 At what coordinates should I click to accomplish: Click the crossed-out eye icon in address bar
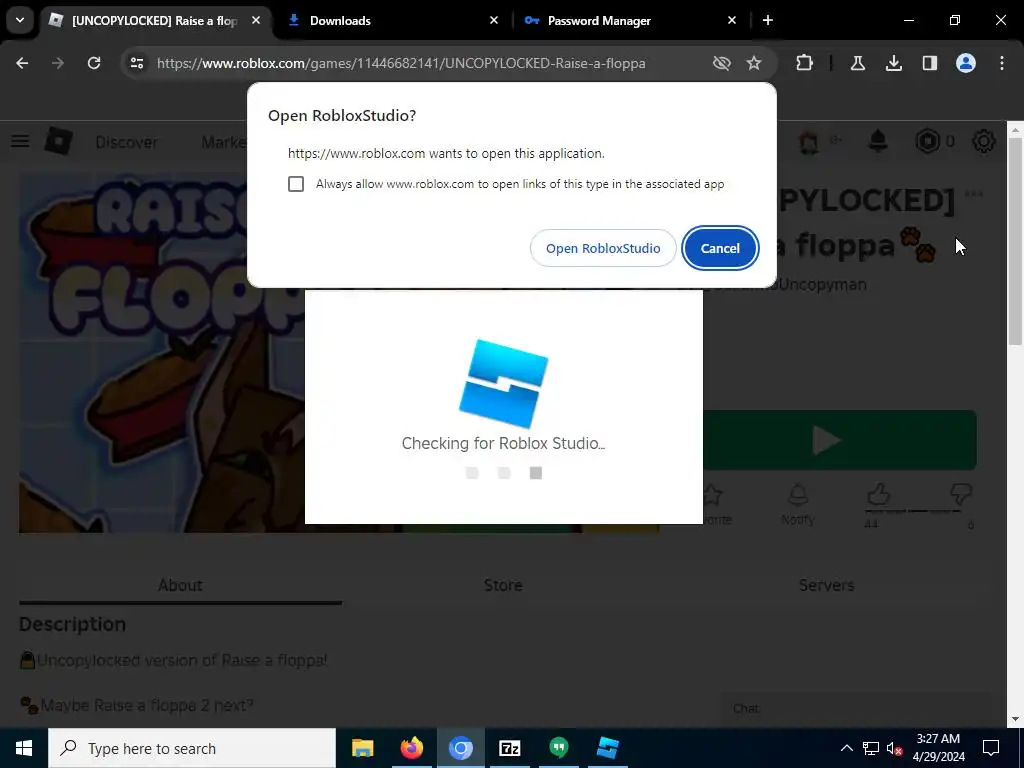[721, 63]
